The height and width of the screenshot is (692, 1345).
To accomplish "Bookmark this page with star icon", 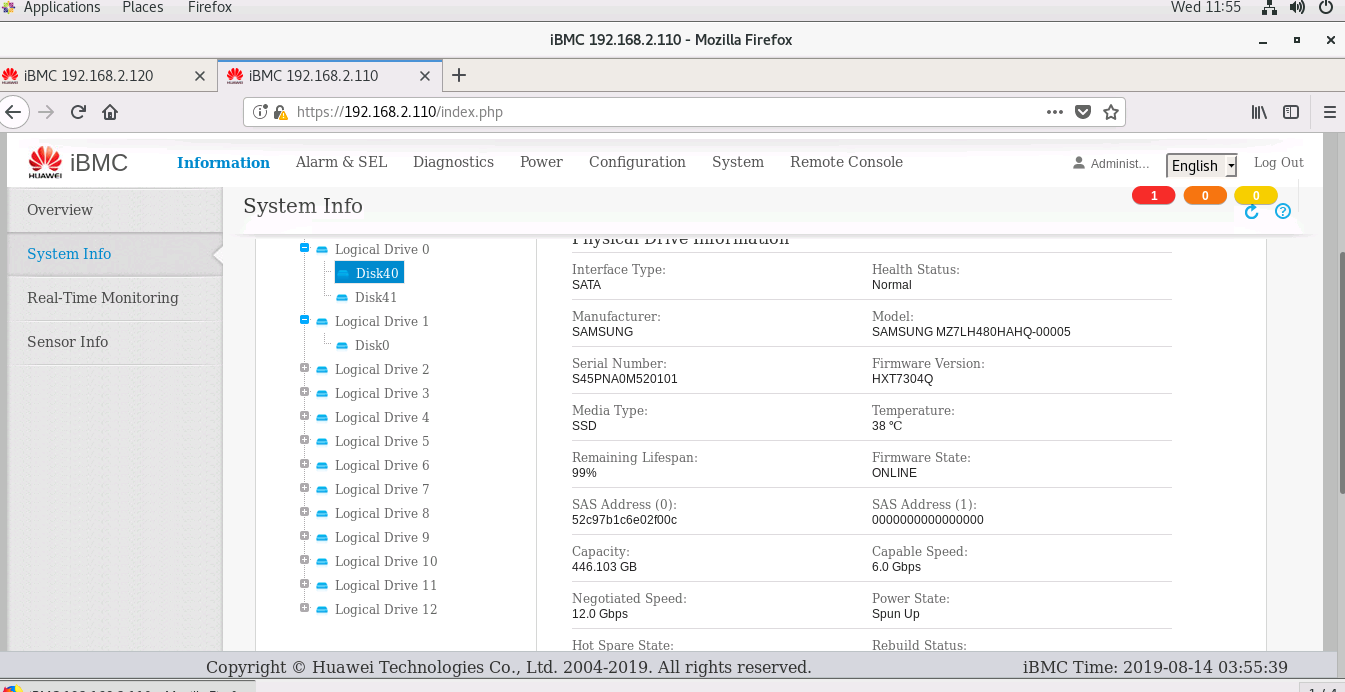I will 1110,112.
